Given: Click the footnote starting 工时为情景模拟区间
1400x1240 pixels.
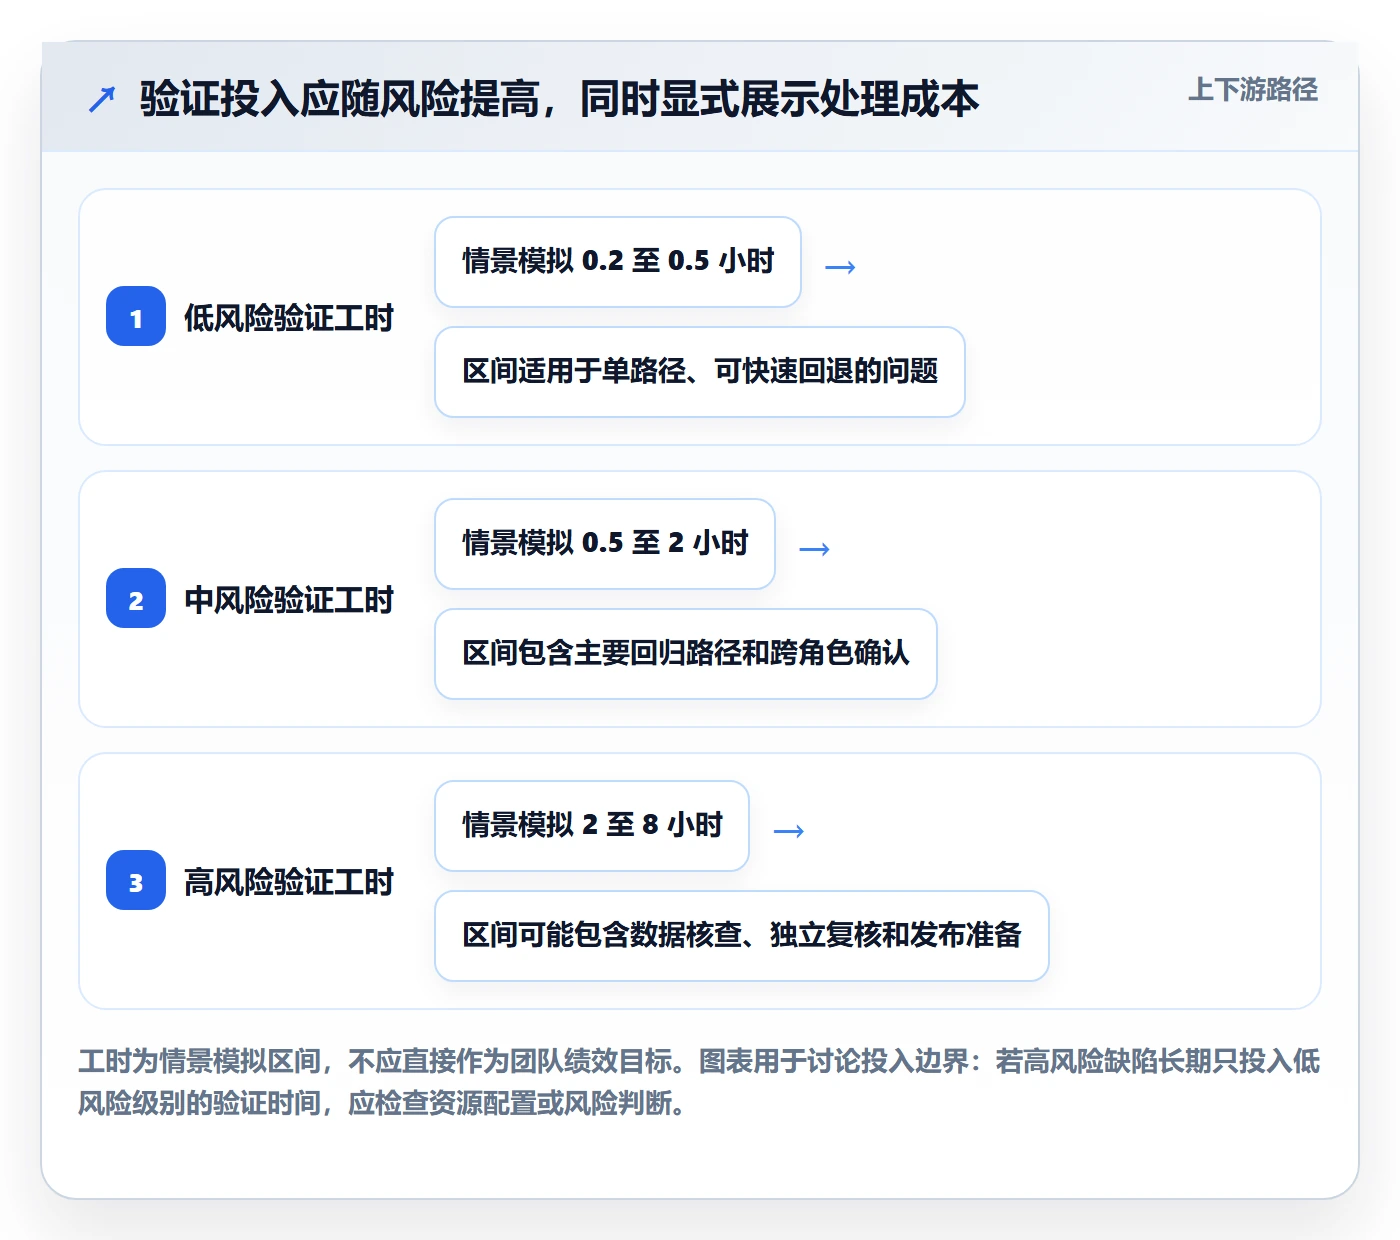Looking at the screenshot, I should [x=699, y=1082].
